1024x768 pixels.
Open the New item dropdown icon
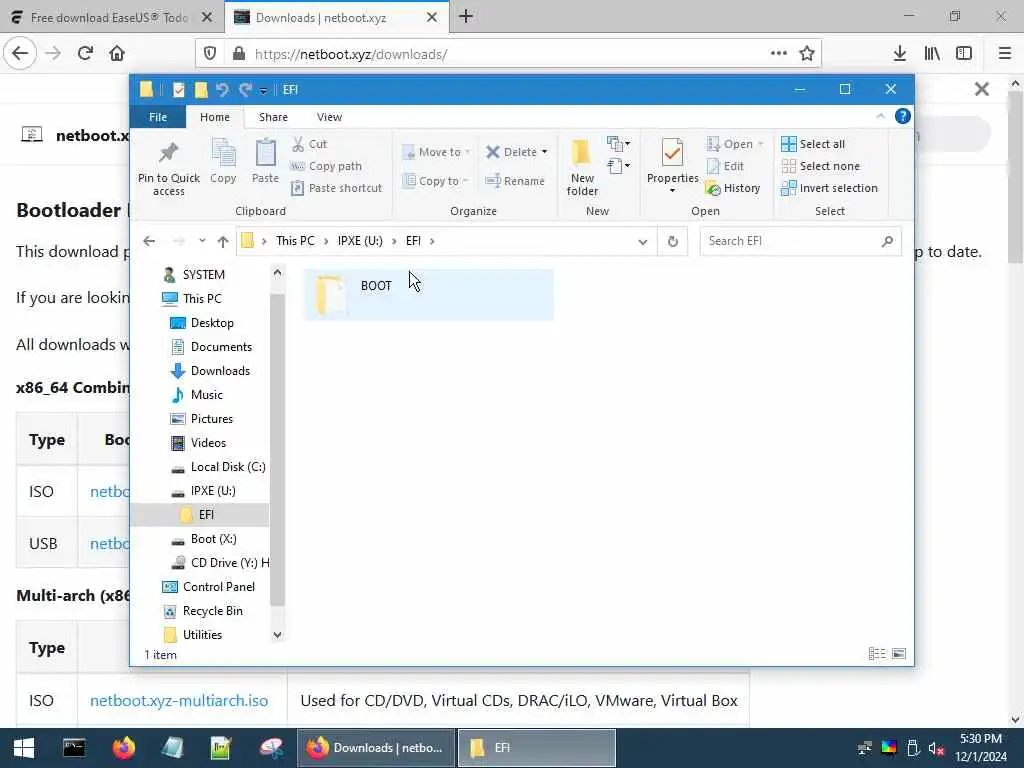618,144
